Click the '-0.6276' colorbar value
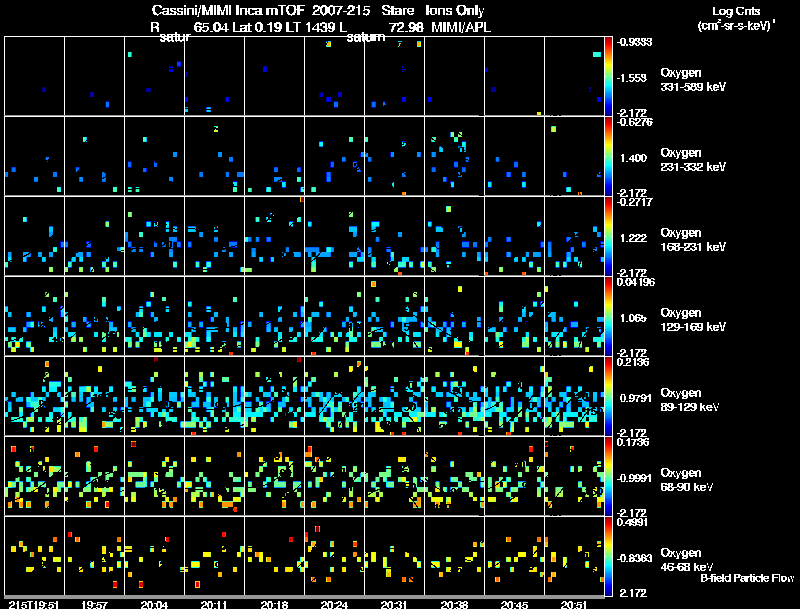The width and height of the screenshot is (800, 609). [634, 121]
